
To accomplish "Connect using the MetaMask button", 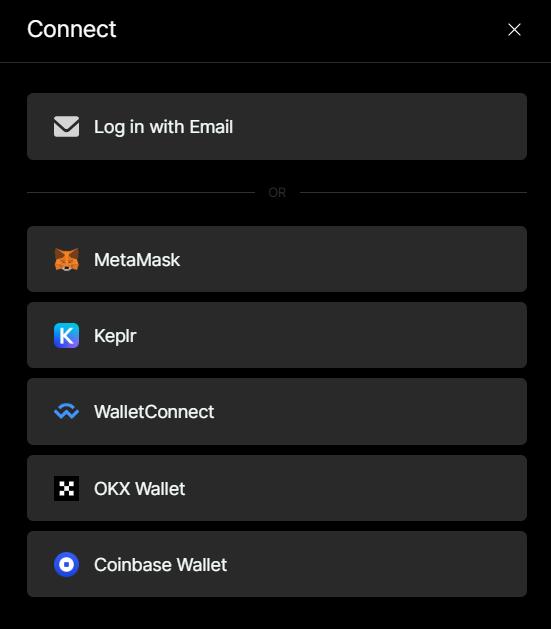I will click(277, 259).
